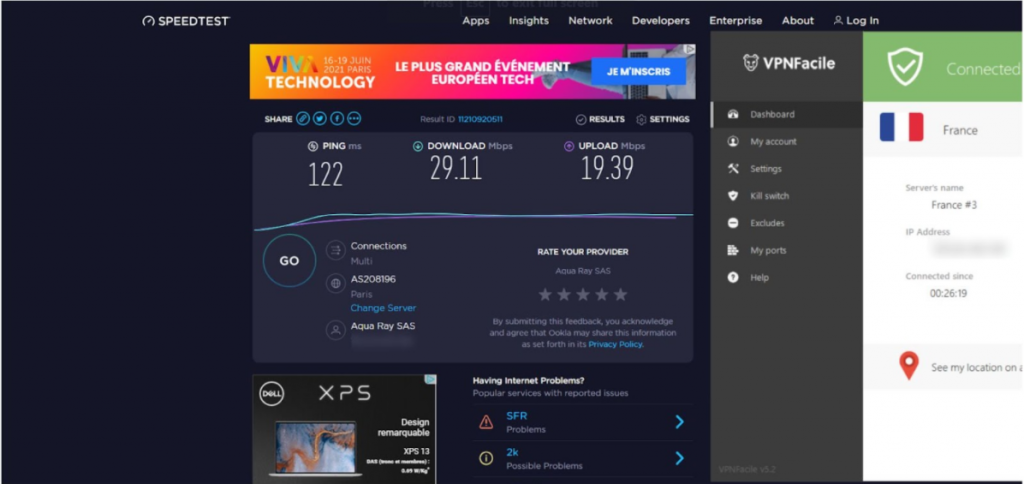1024x484 pixels.
Task: Click the VPNFacile lion logo
Action: (750, 63)
